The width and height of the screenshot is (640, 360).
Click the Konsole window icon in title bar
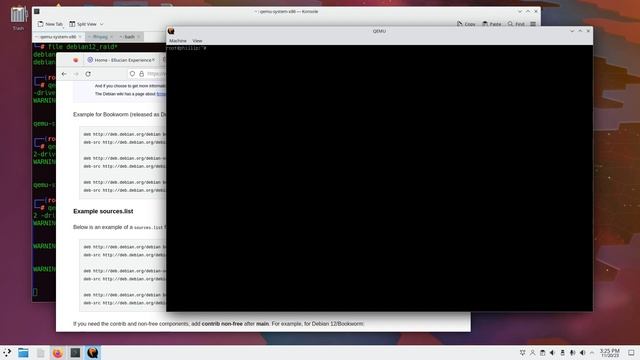[x=37, y=11]
